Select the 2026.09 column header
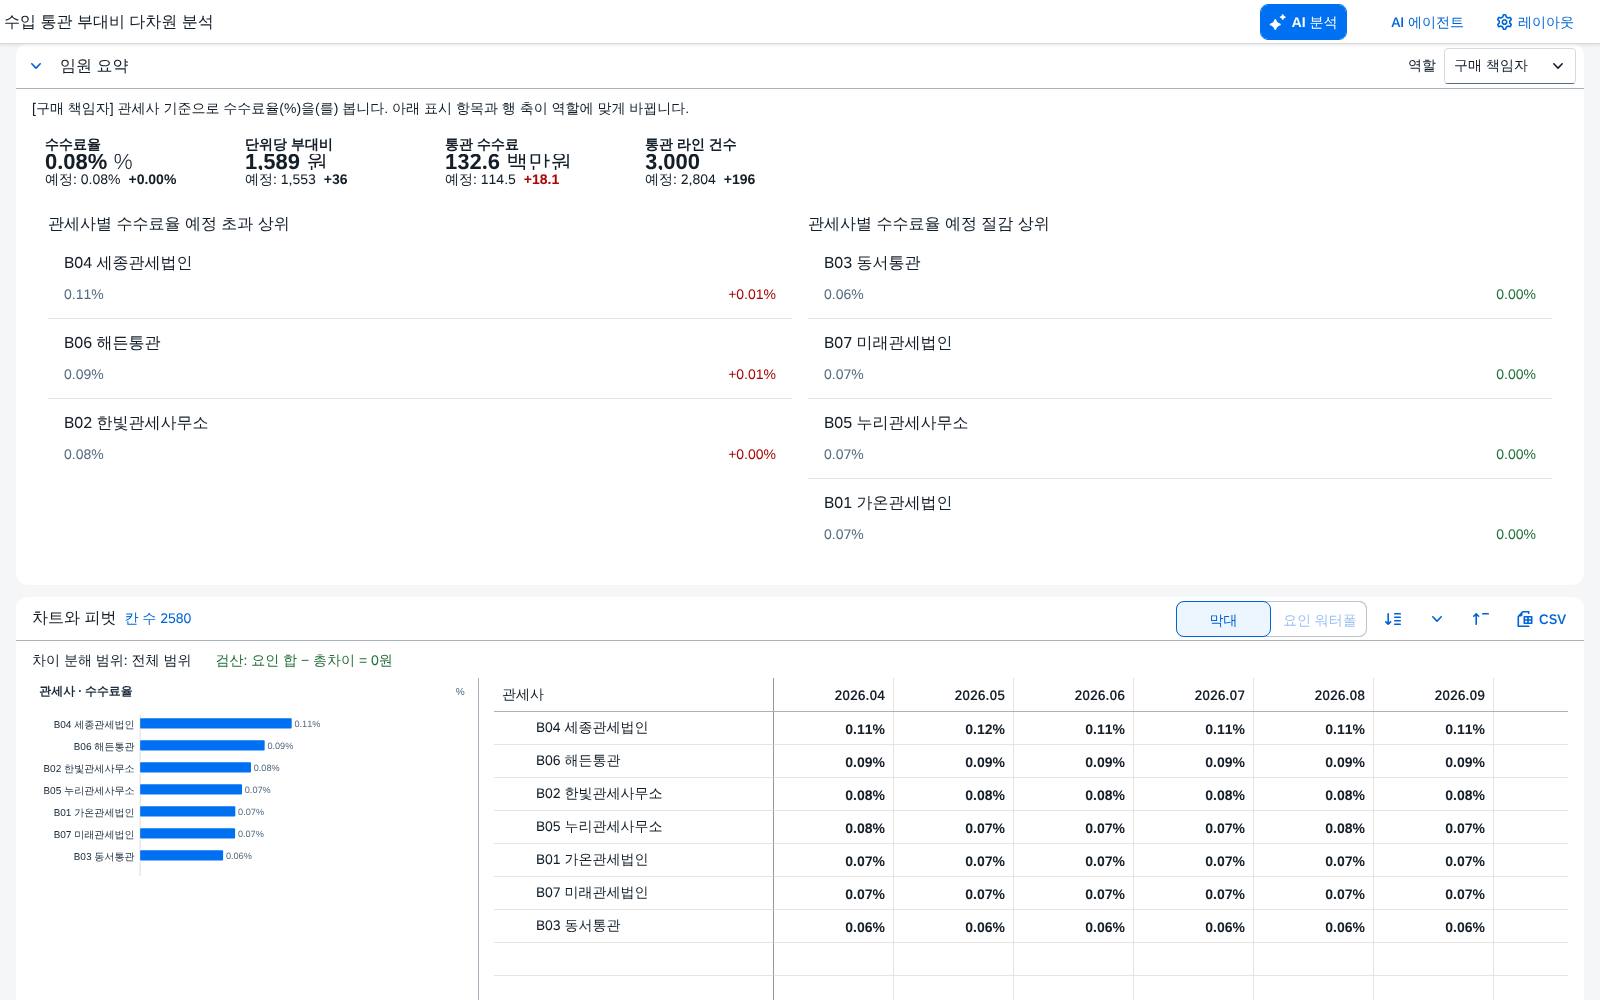 click(1434, 695)
